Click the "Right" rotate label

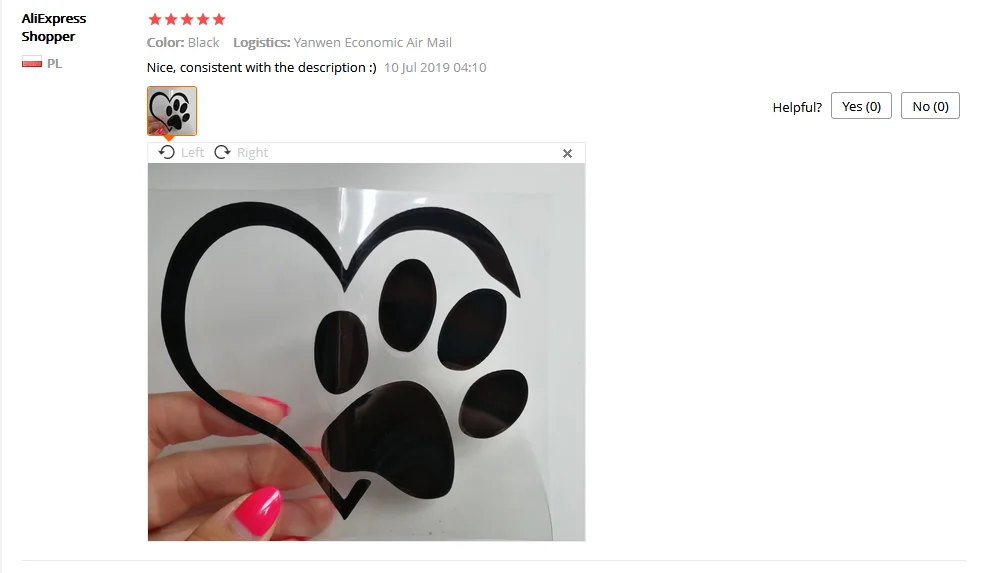pyautogui.click(x=252, y=153)
